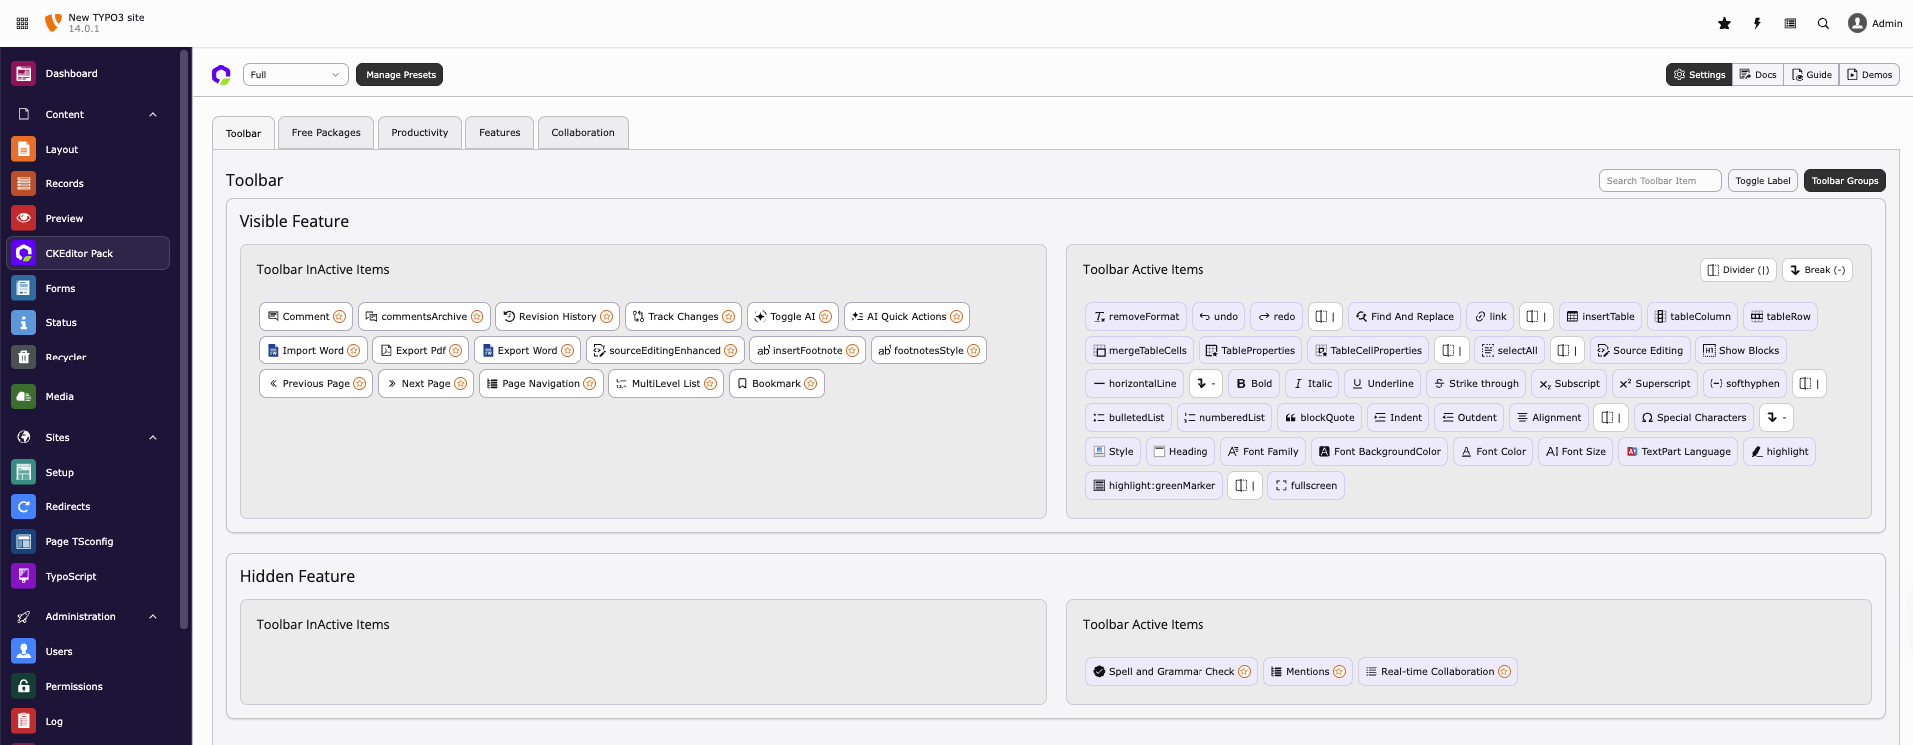Viewport: 1913px width, 745px height.
Task: Collapse the Administration sidebar section
Action: click(x=153, y=617)
